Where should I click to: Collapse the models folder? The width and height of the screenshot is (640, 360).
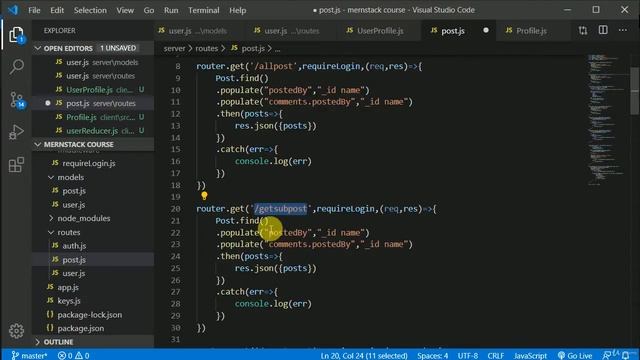[x=93, y=177]
